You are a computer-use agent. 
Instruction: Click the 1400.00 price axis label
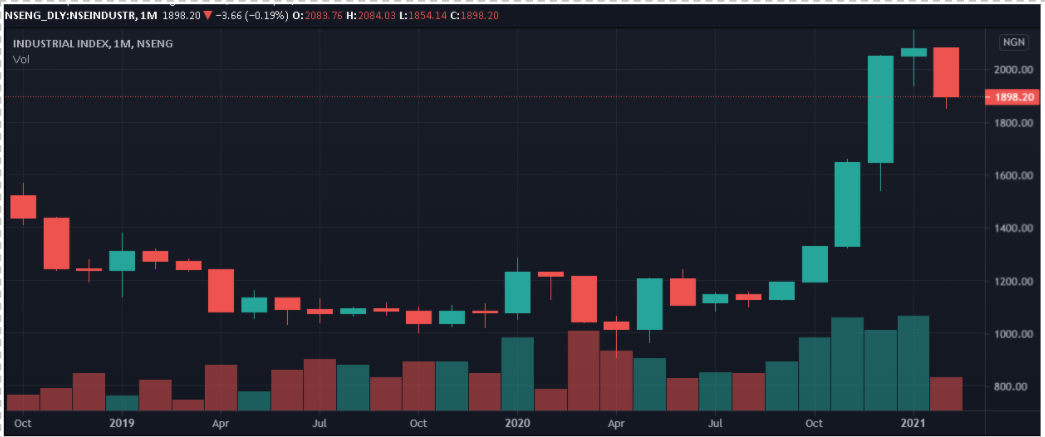click(x=1012, y=229)
